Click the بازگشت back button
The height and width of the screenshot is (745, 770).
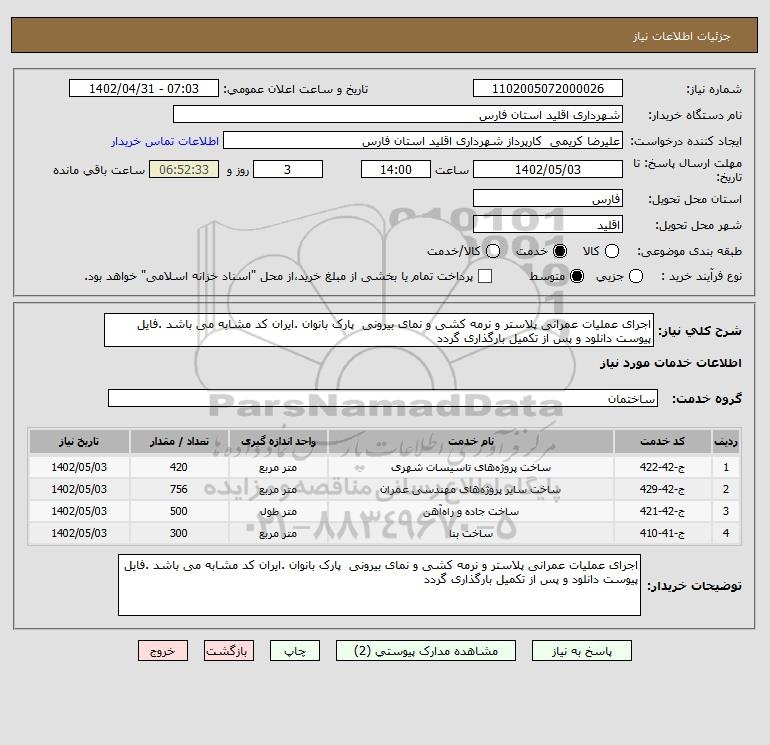pyautogui.click(x=229, y=651)
